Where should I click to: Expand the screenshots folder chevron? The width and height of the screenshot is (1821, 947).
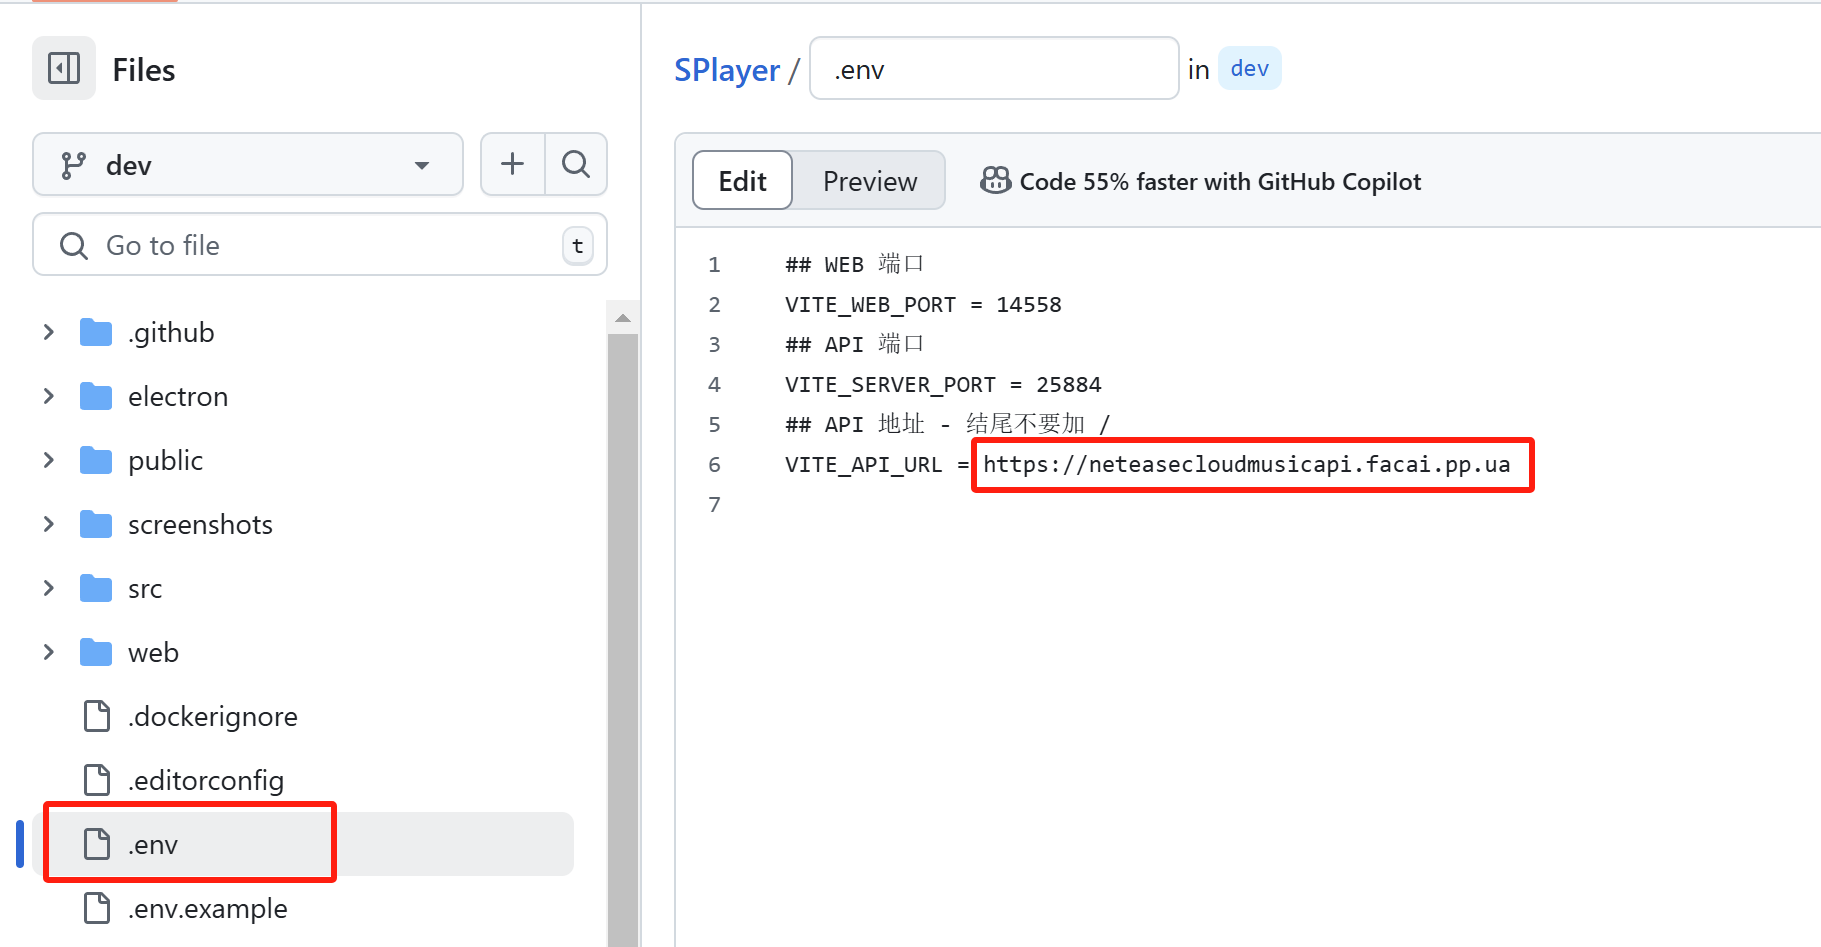49,524
